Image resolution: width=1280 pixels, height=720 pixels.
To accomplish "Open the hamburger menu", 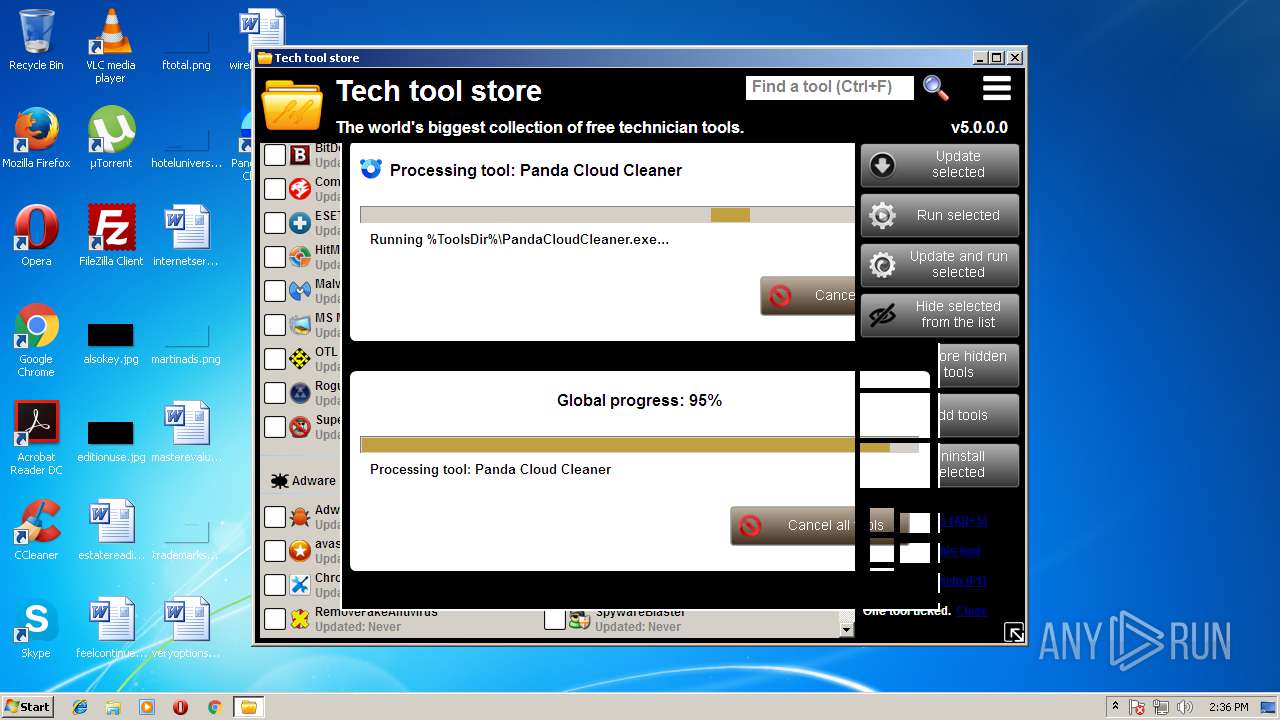I will [x=997, y=88].
